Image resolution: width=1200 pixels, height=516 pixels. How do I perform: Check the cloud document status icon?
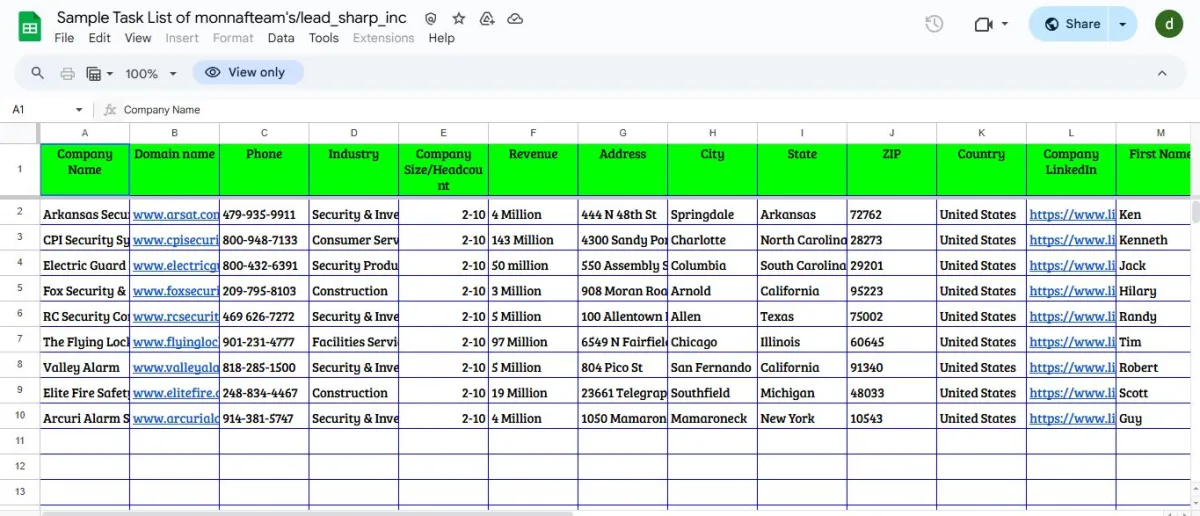(x=515, y=18)
